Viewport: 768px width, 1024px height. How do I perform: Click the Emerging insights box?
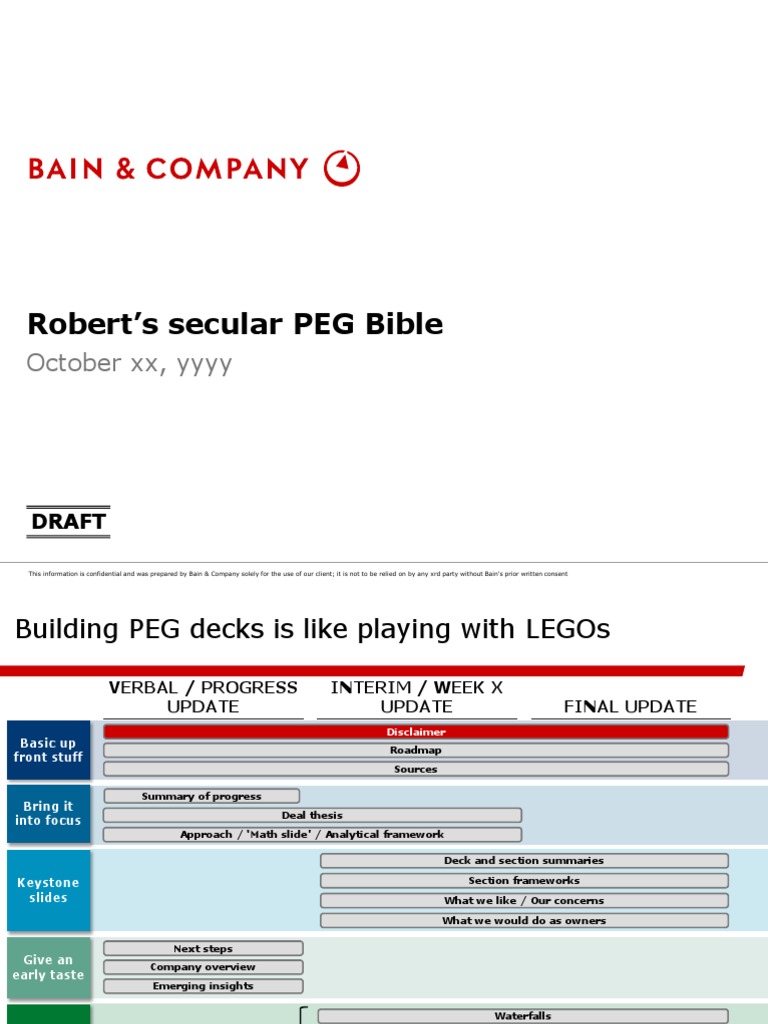pos(203,986)
